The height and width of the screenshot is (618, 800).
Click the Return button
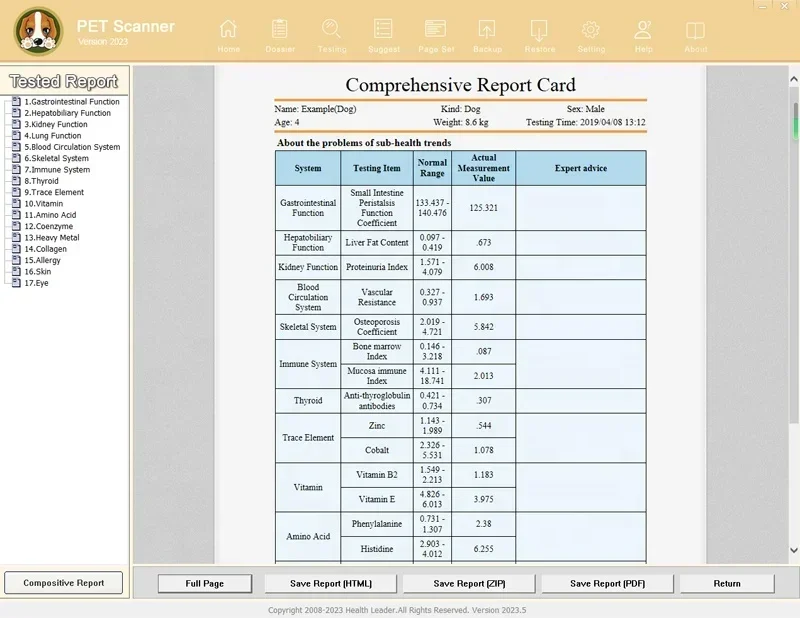(x=727, y=583)
